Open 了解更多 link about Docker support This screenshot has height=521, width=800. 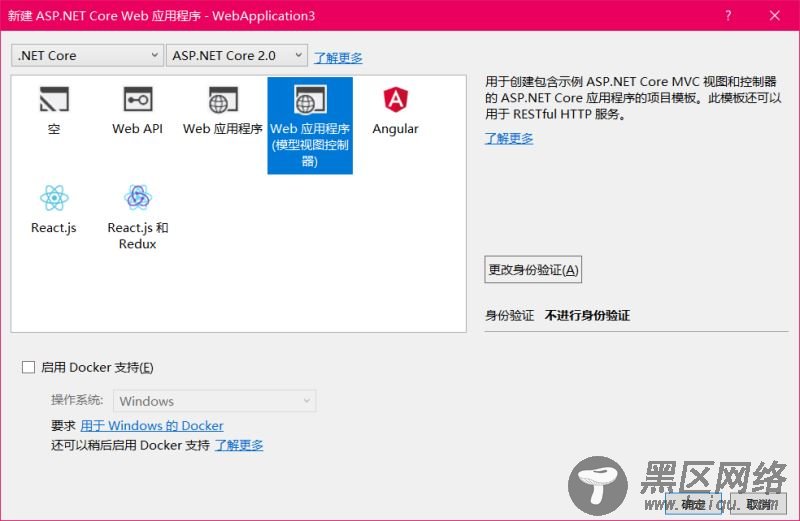pos(239,445)
